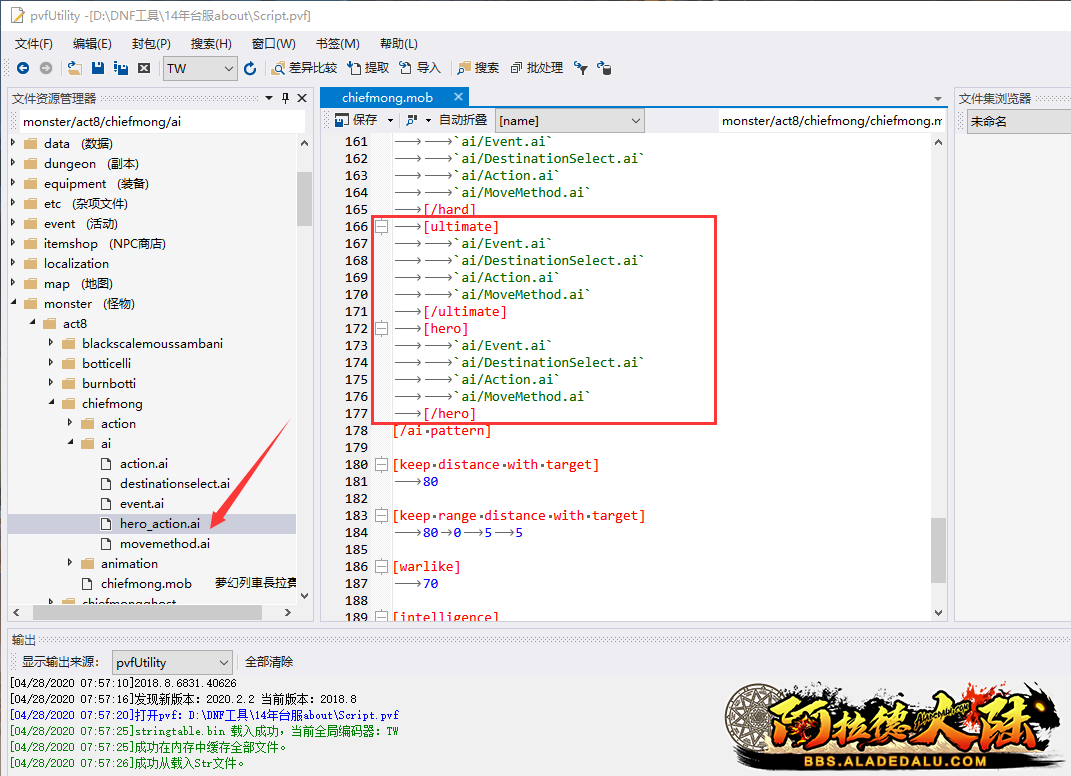The height and width of the screenshot is (776, 1071).
Task: Click the 导入 import tool
Action: pos(420,68)
